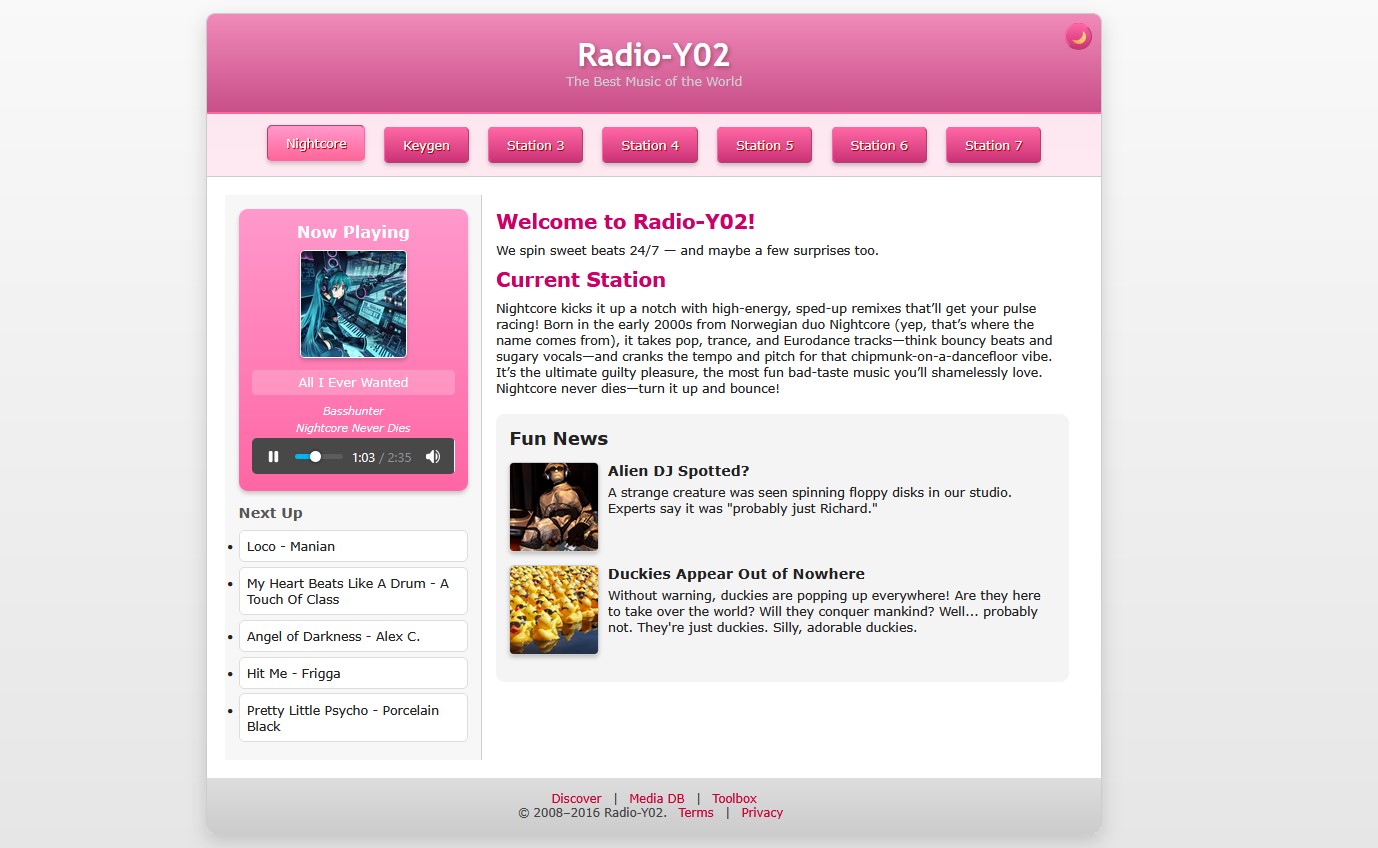Open Station 7
The width and height of the screenshot is (1378, 848).
tap(993, 145)
